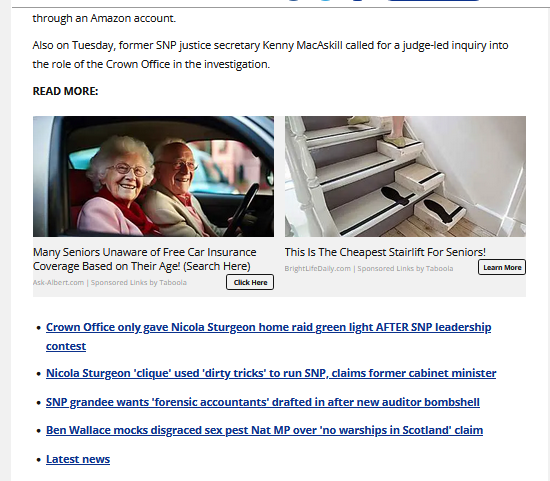Click the 'Learn More' ad button

pyautogui.click(x=502, y=267)
